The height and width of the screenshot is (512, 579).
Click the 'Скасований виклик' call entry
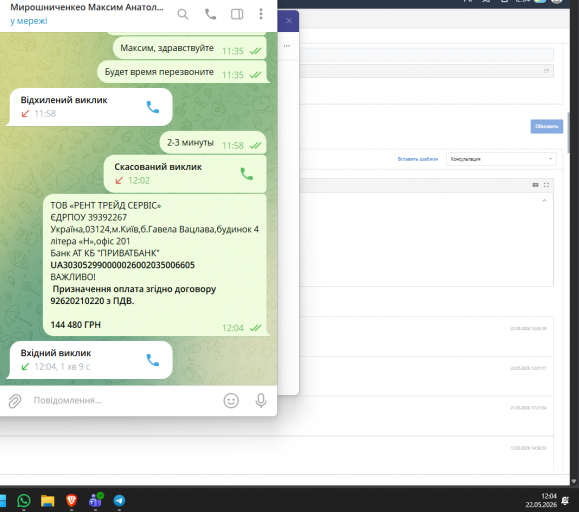pos(185,174)
